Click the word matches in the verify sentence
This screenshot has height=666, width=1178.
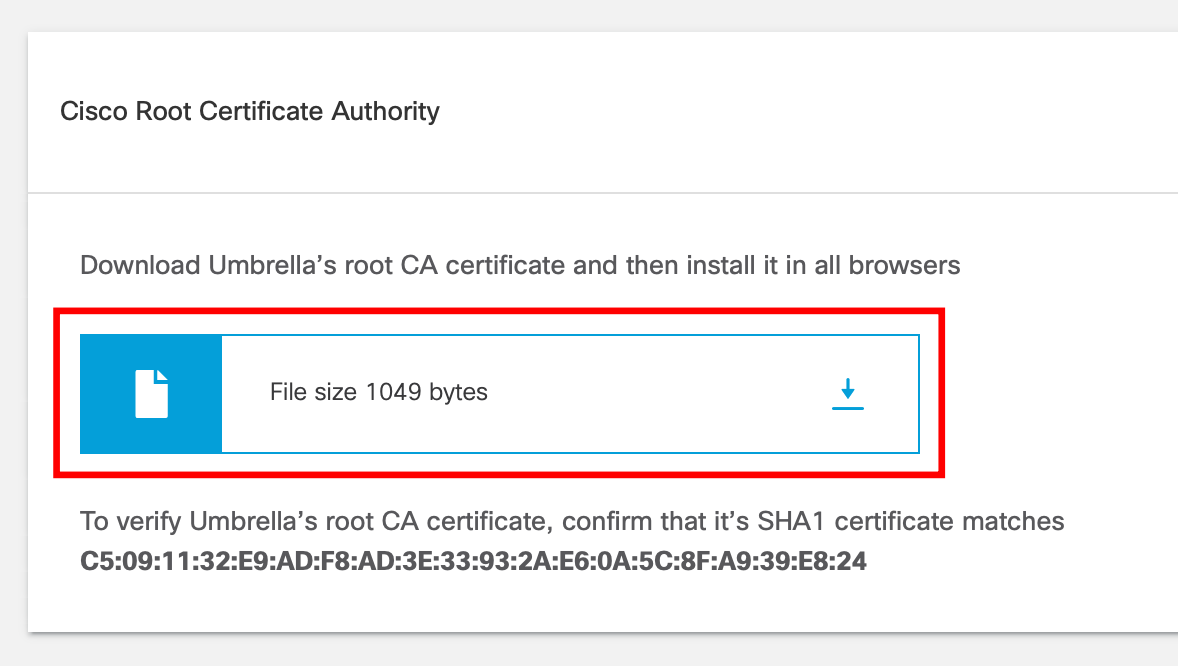(x=1013, y=522)
